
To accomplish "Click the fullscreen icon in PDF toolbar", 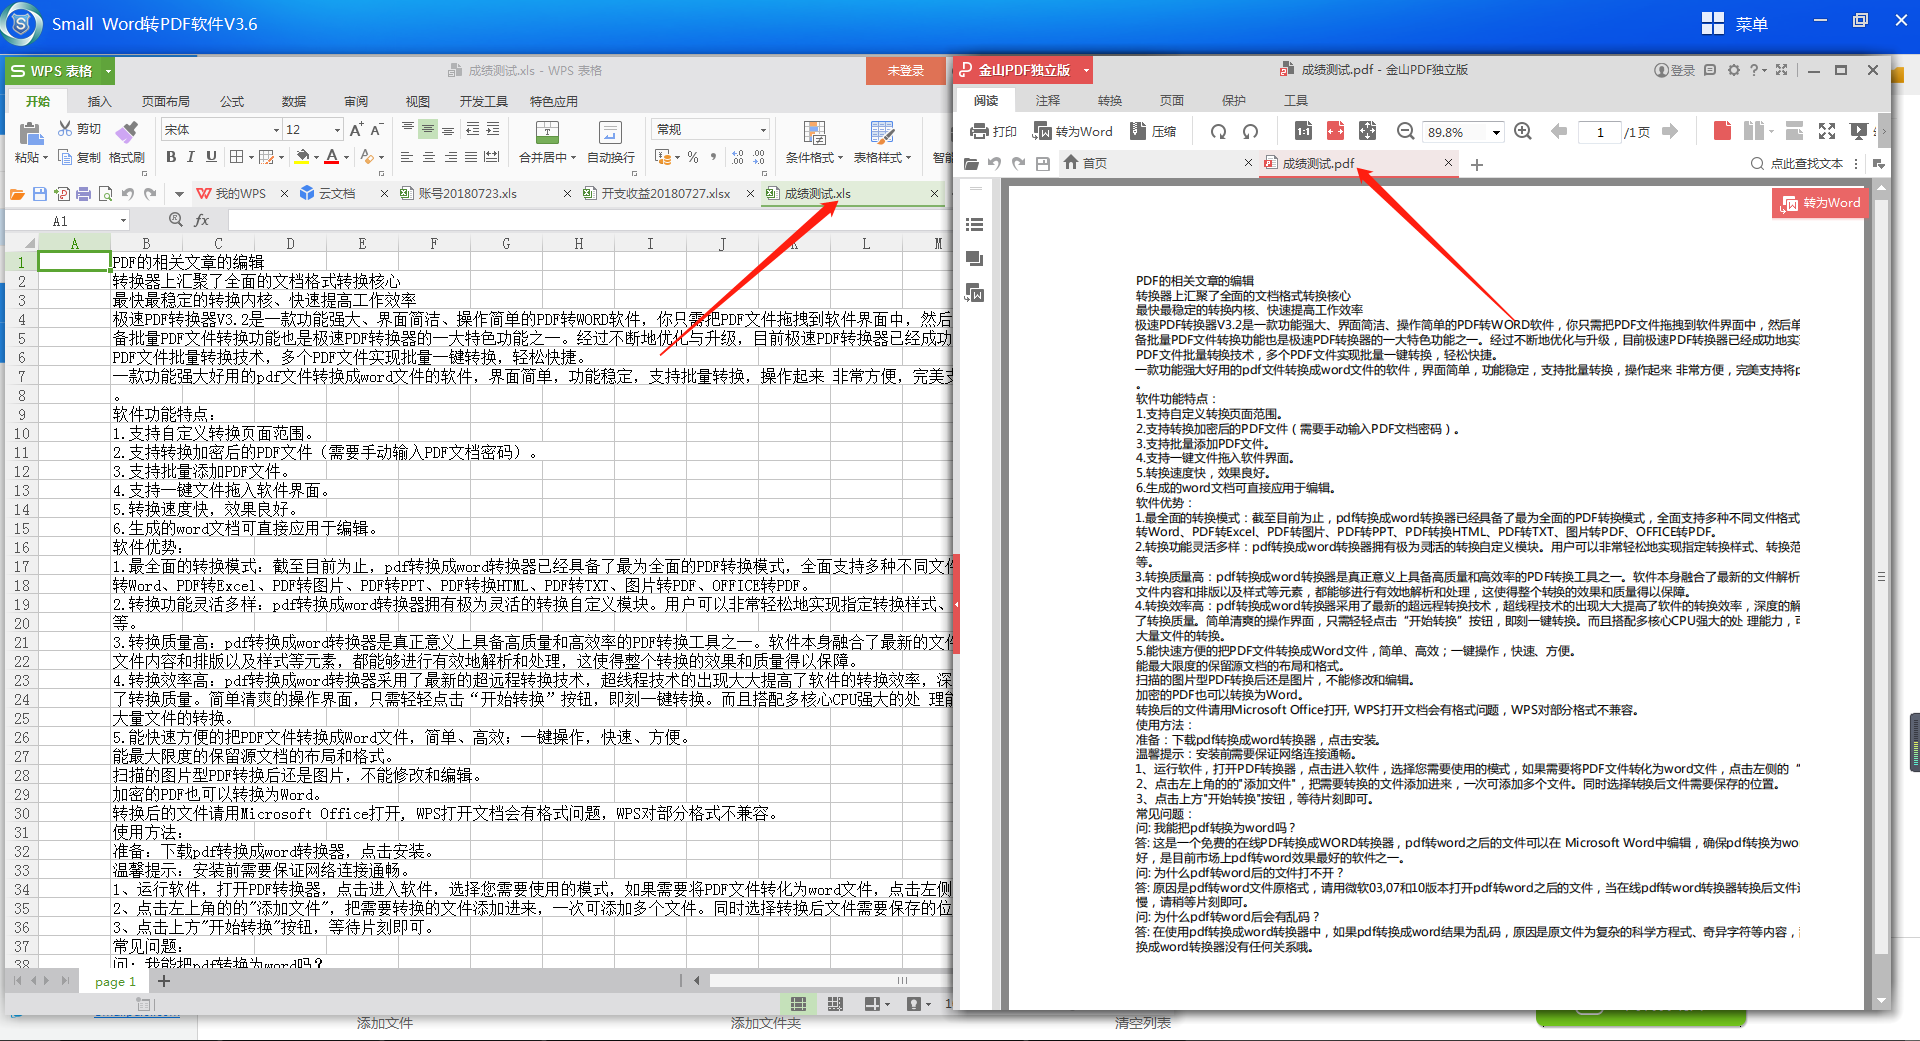I will tap(1827, 131).
